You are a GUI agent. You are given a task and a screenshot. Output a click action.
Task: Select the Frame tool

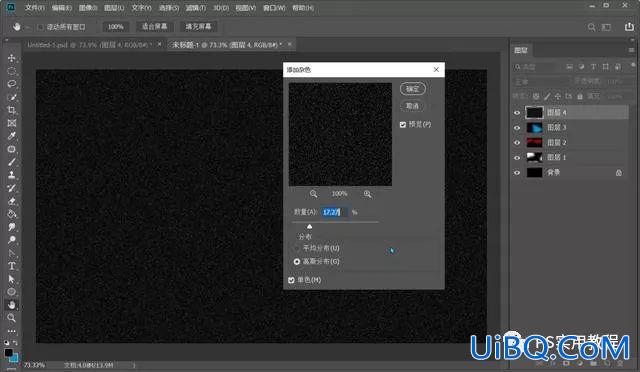(x=11, y=123)
